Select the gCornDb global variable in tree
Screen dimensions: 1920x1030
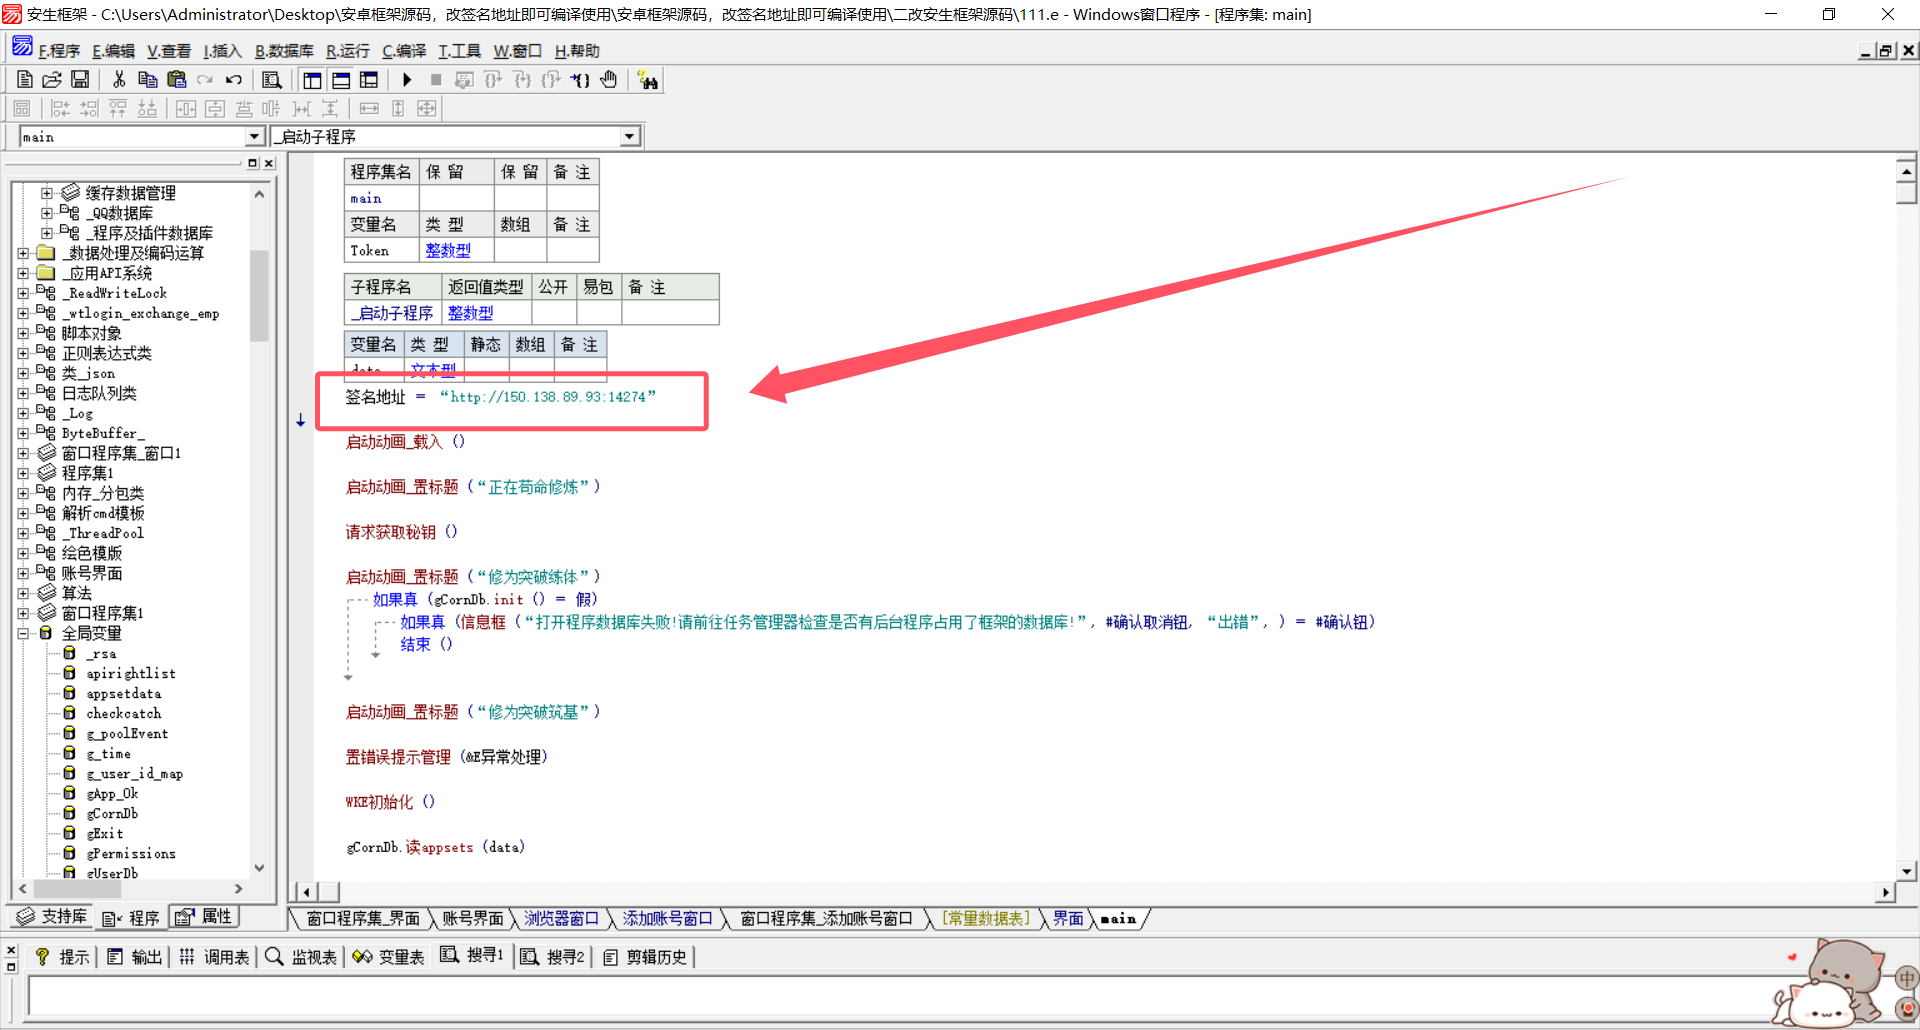[x=112, y=813]
